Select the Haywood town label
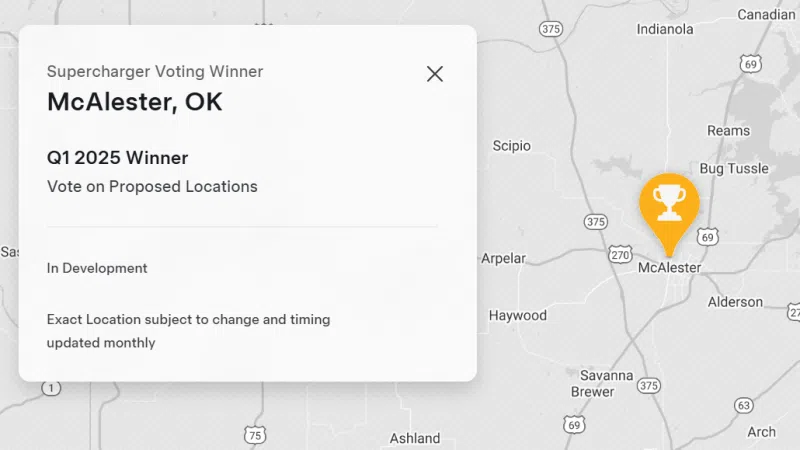This screenshot has width=800, height=450. 517,316
